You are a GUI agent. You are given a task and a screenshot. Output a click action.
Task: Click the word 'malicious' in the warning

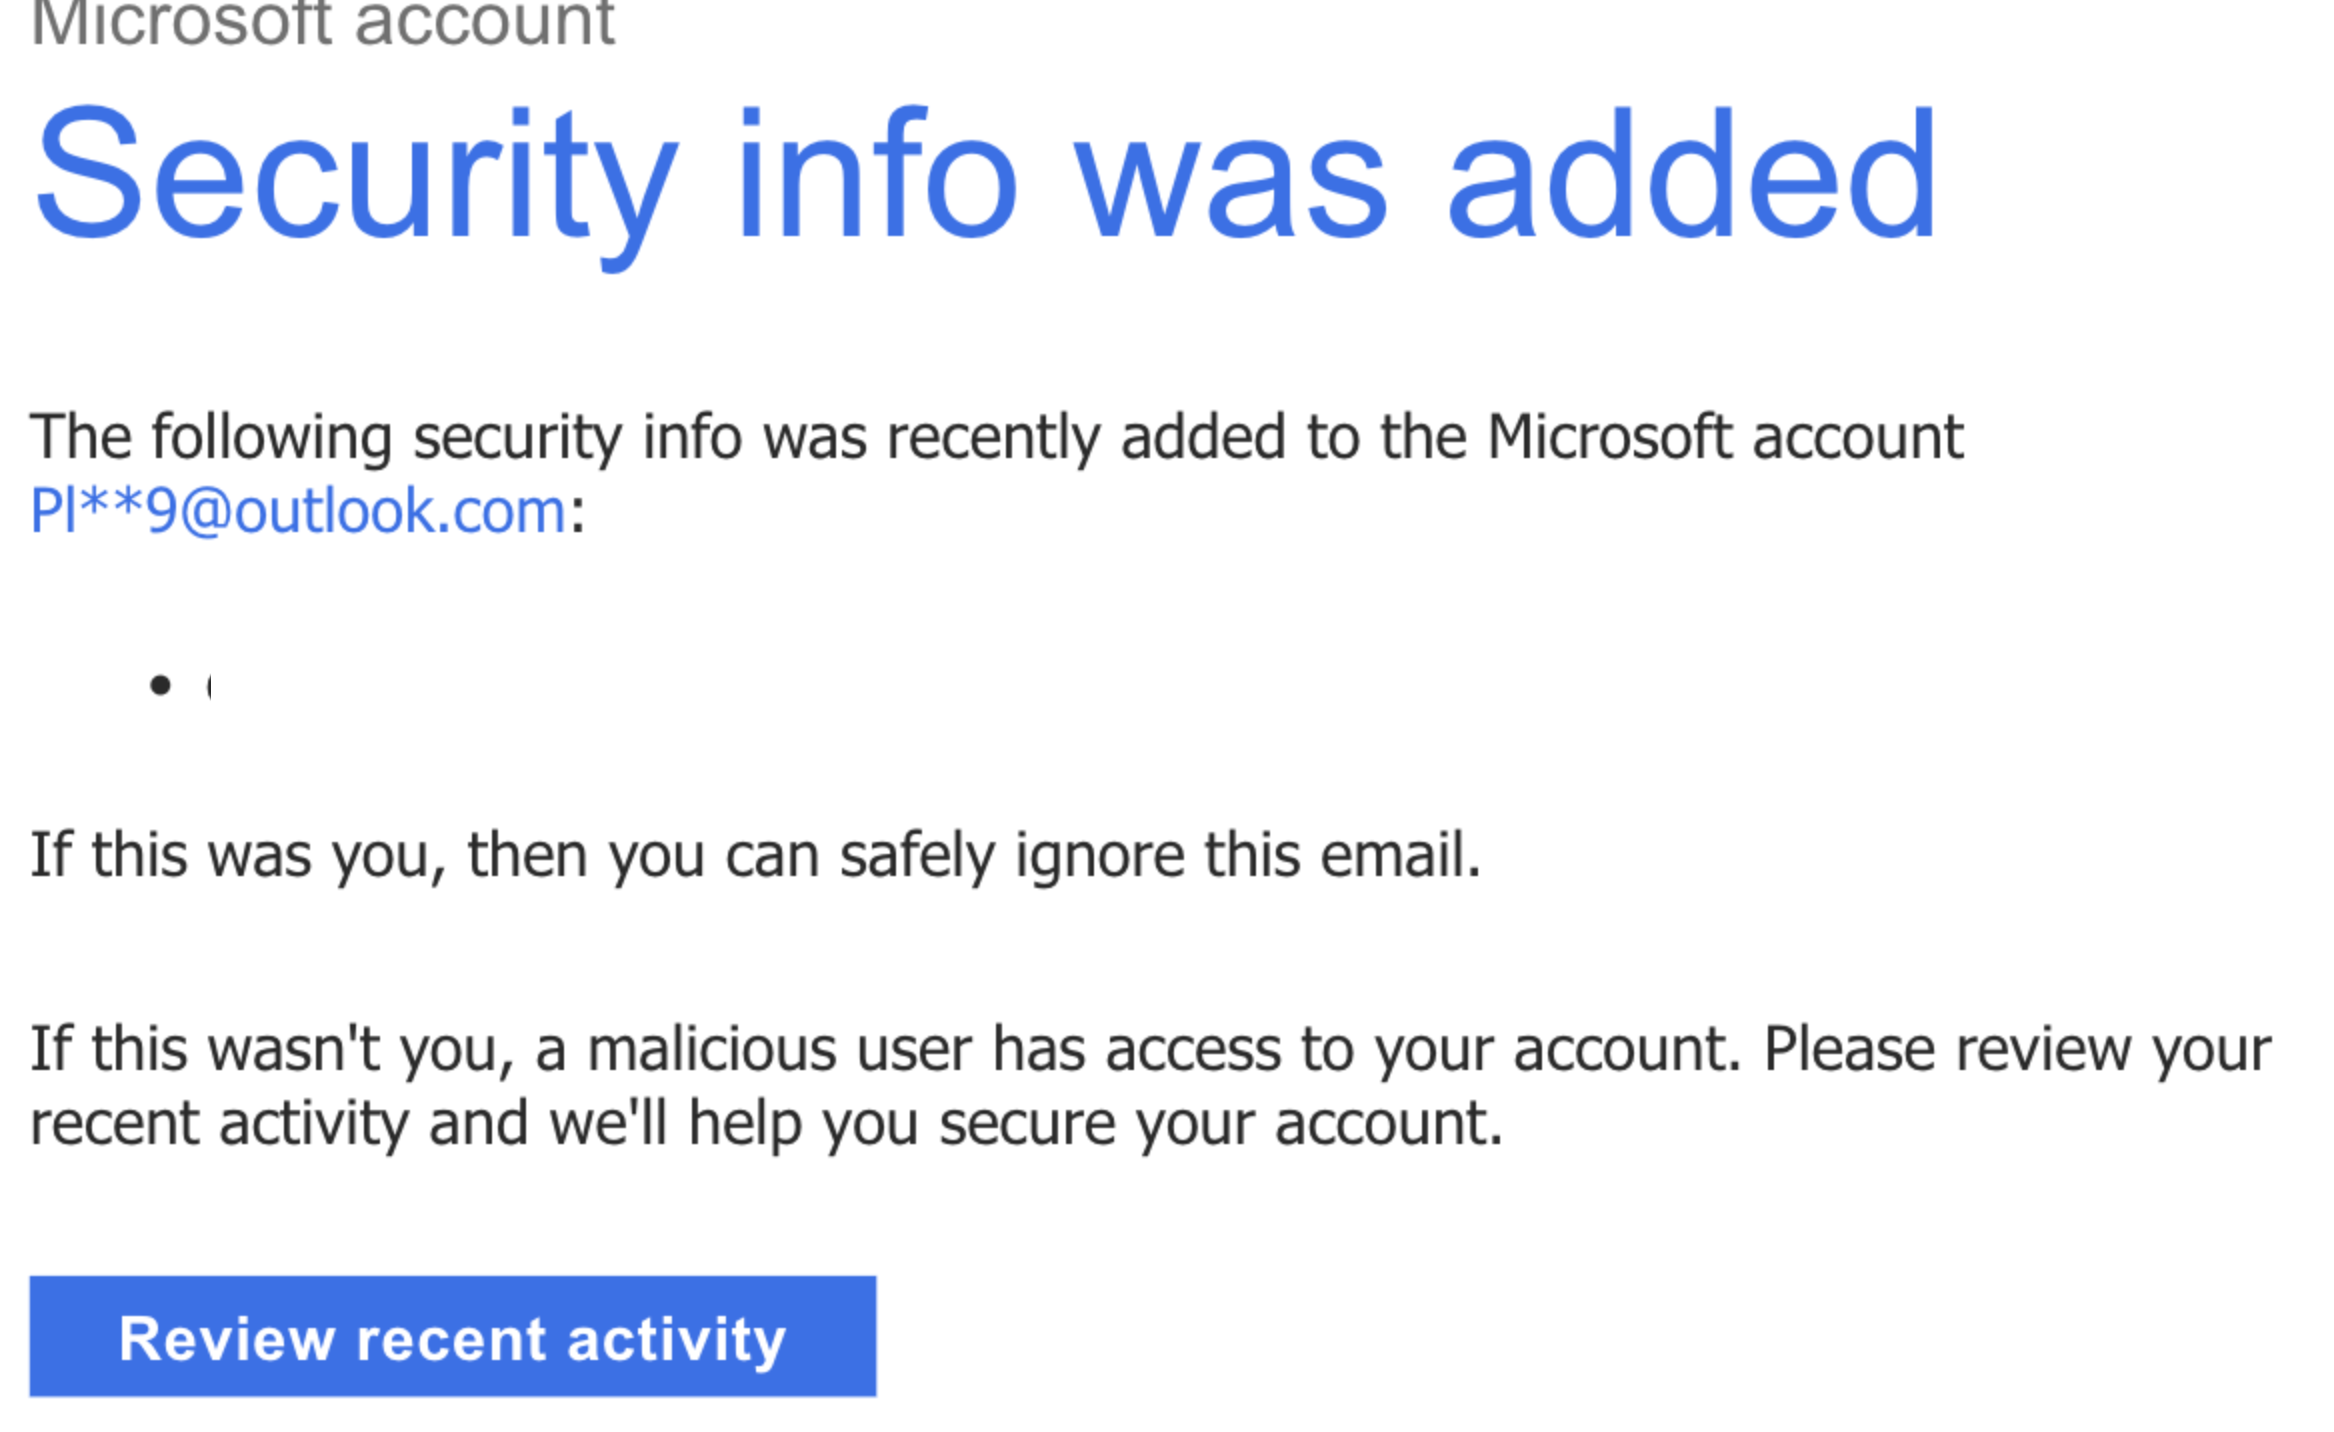tap(712, 1049)
